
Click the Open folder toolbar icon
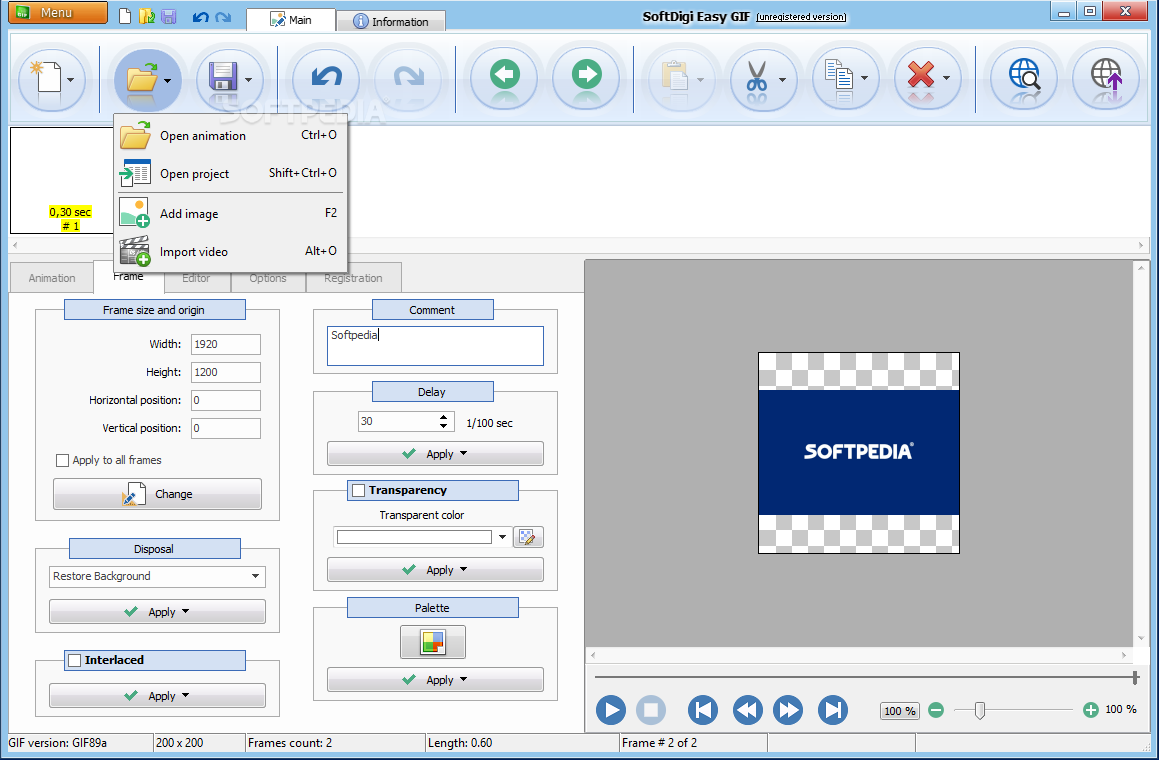coord(141,77)
